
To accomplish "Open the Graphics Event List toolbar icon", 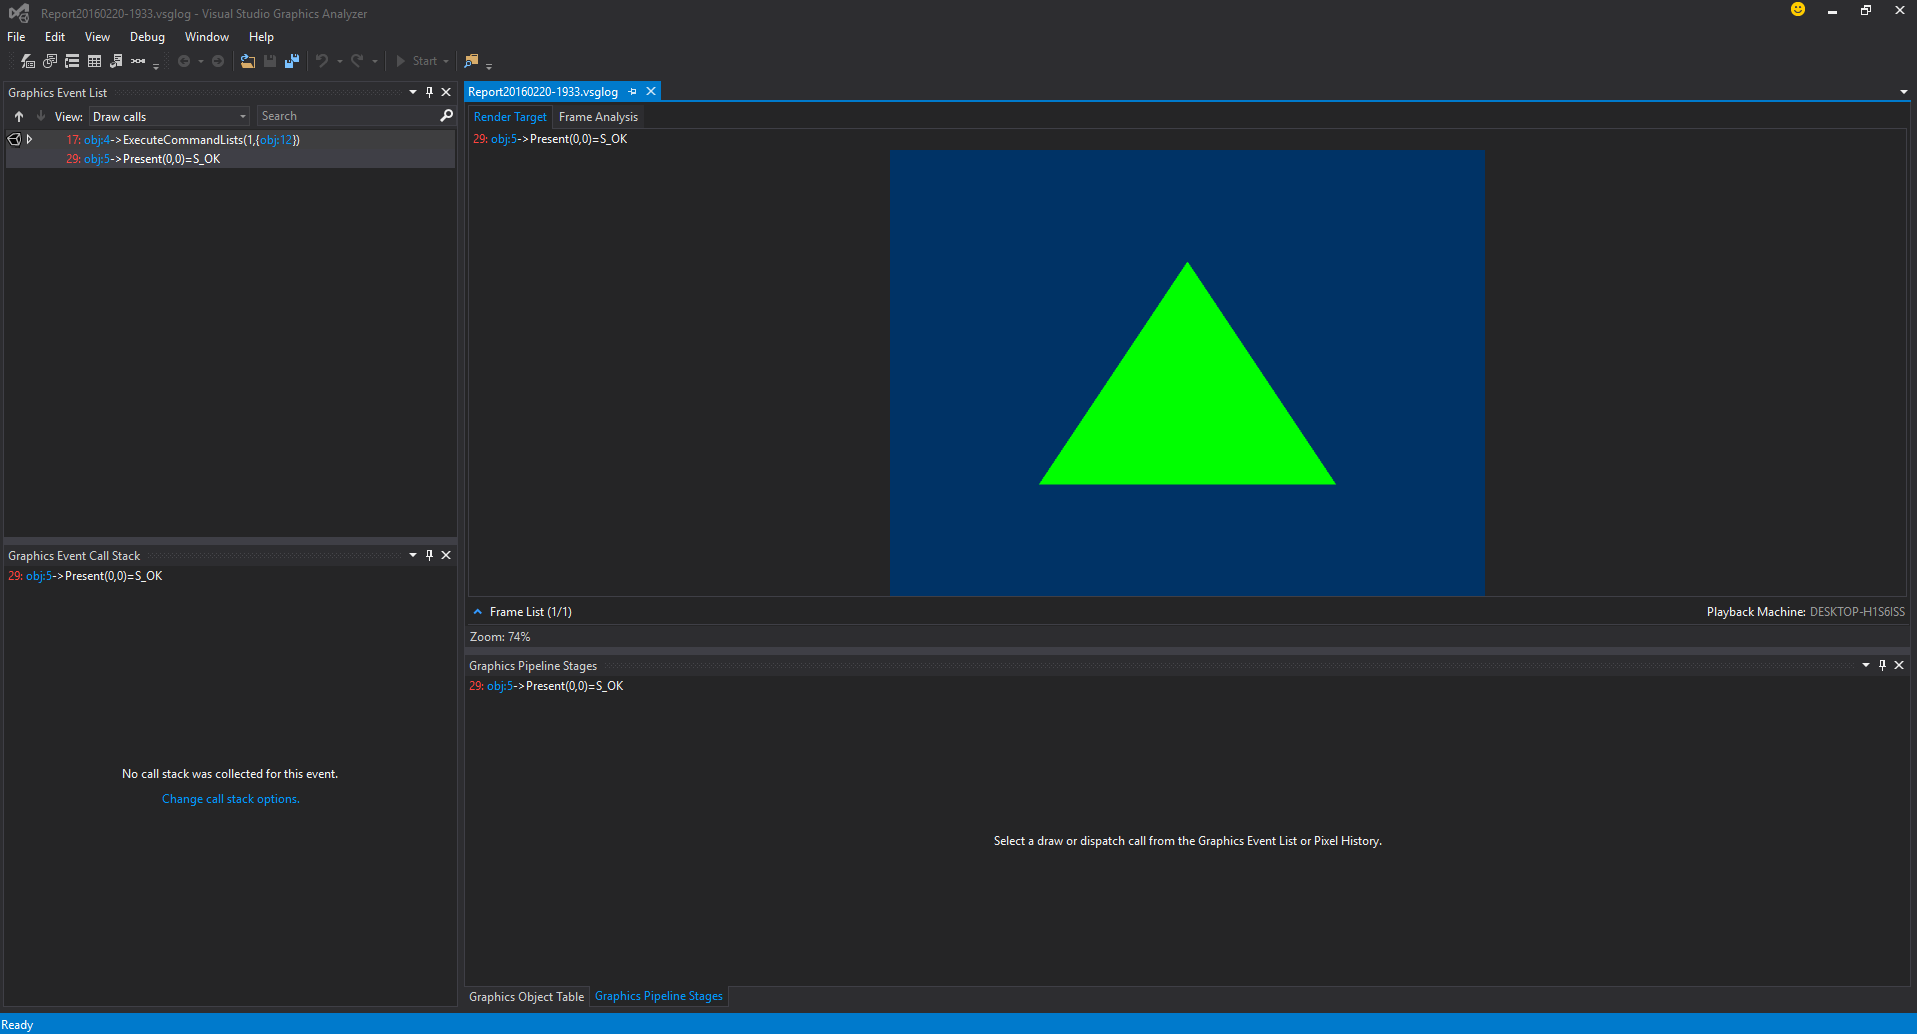I will pos(27,61).
